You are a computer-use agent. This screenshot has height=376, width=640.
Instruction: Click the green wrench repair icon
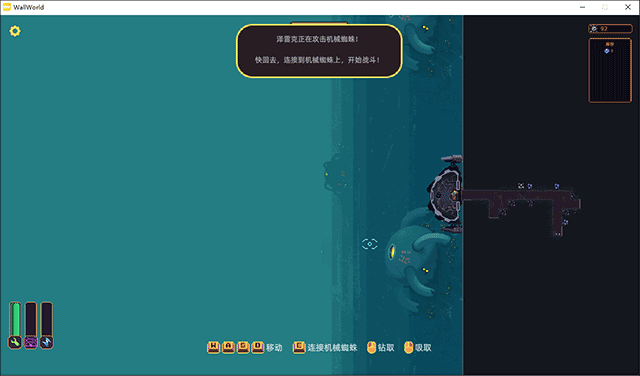(15, 342)
